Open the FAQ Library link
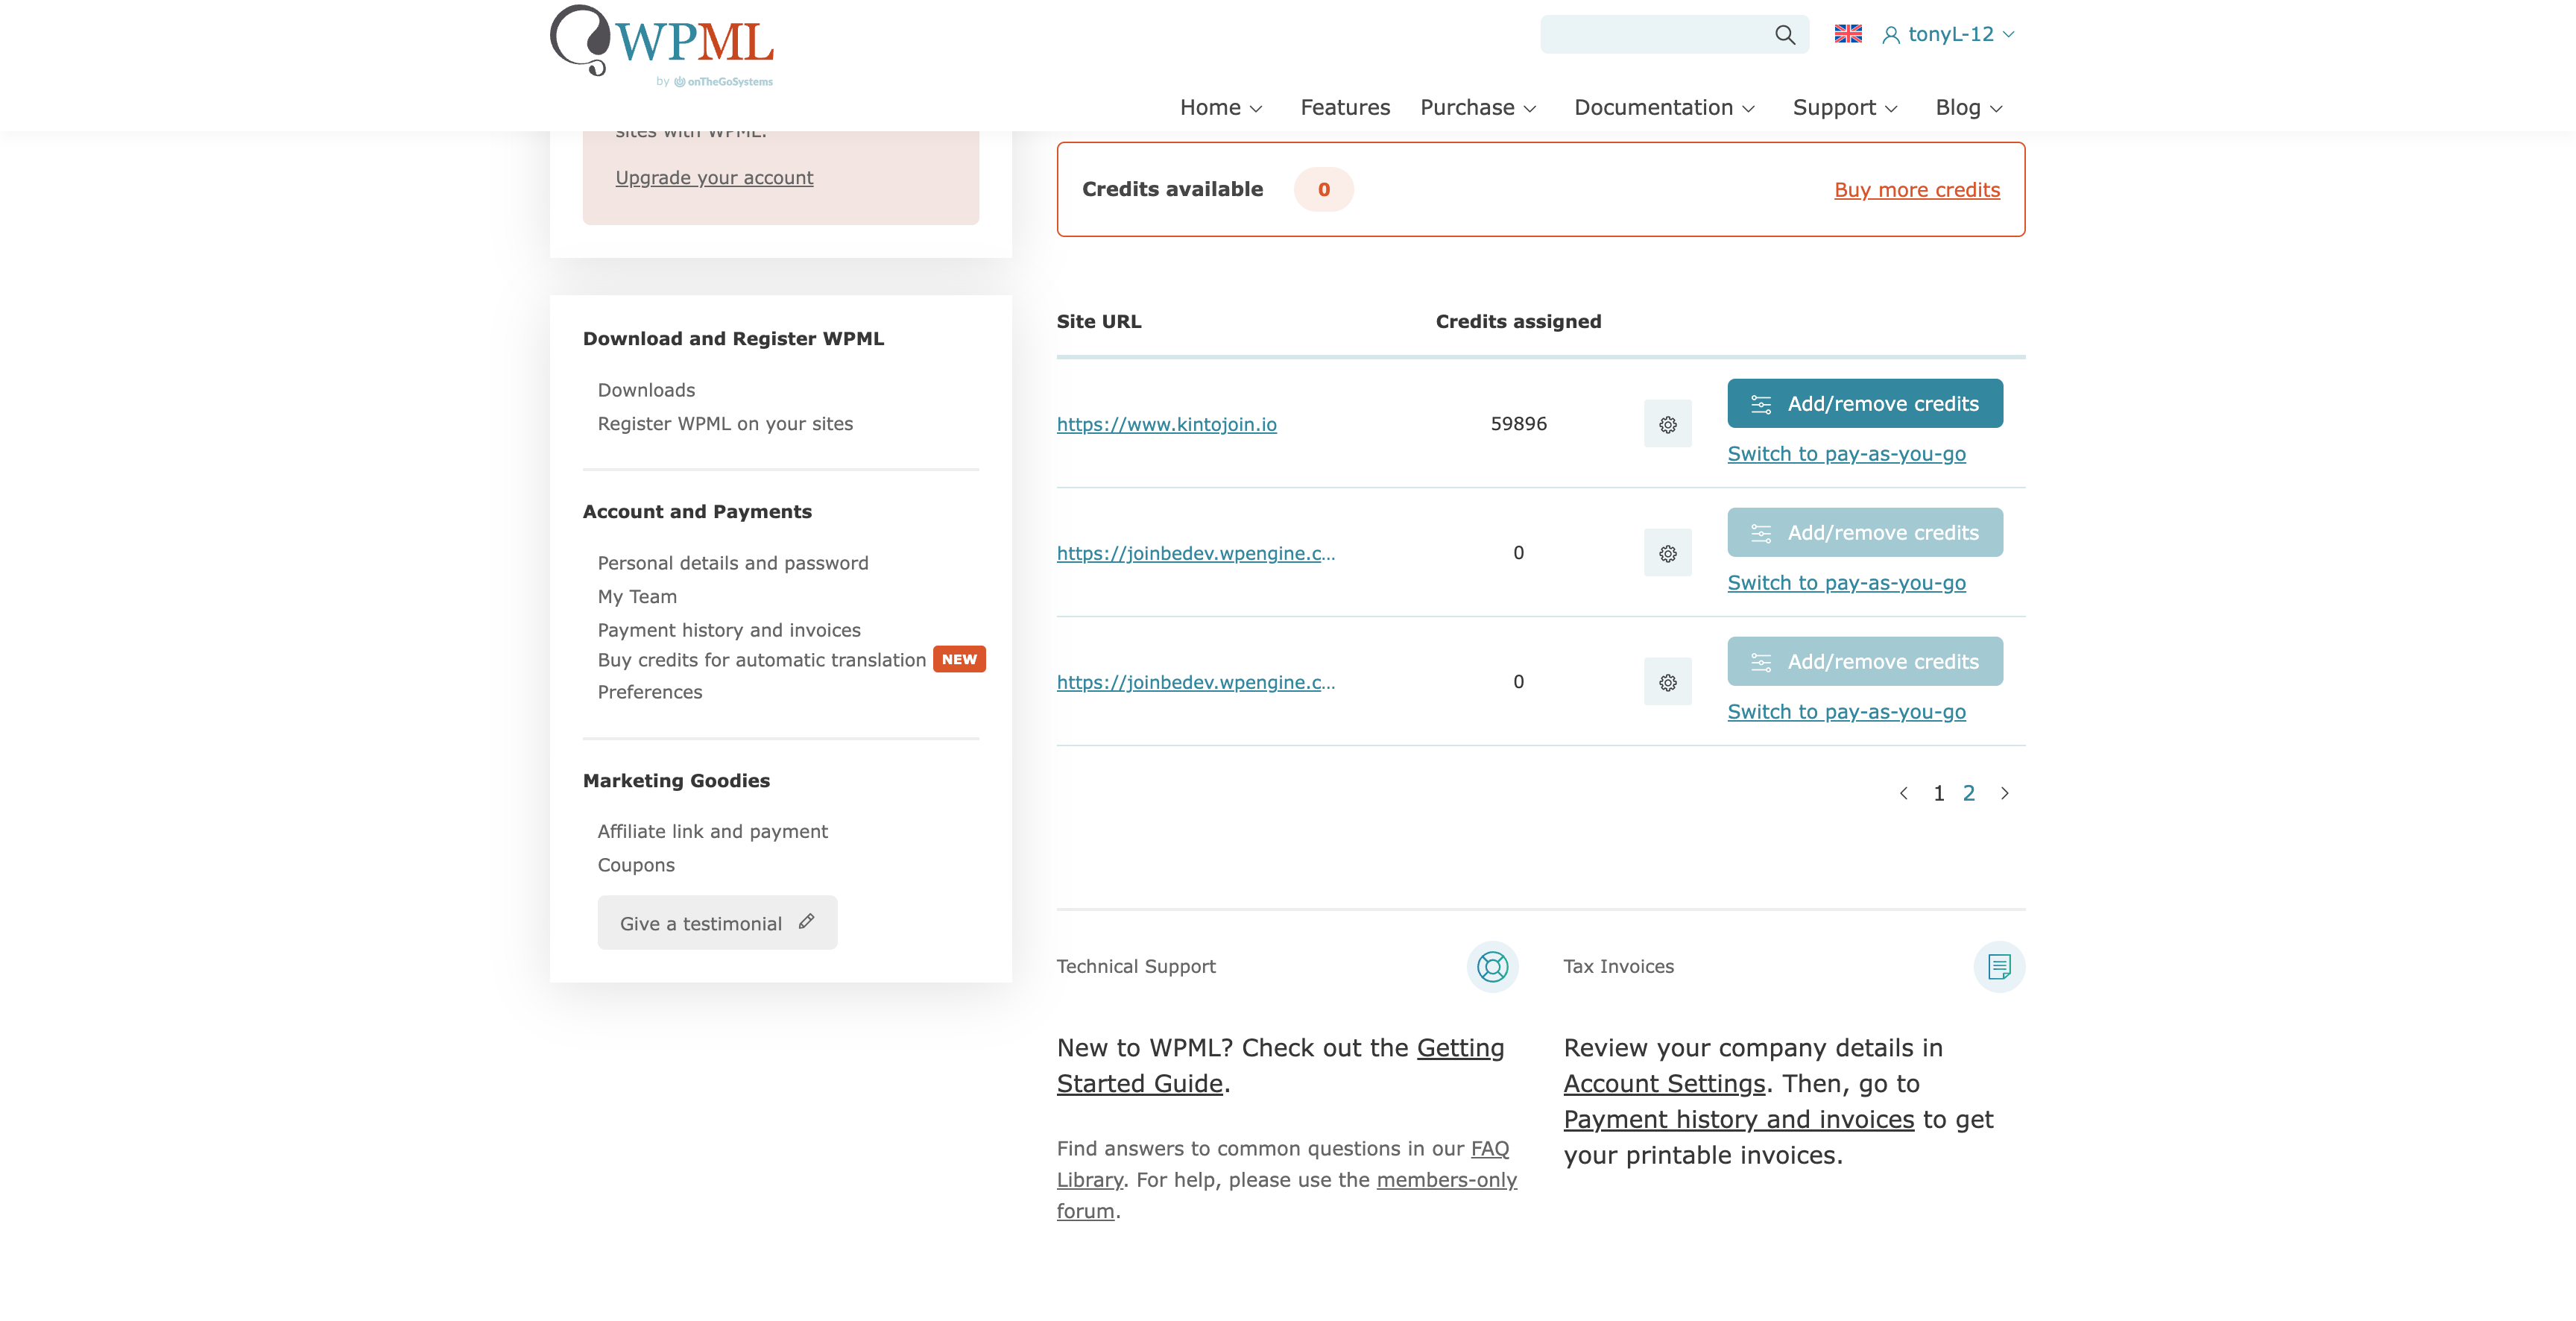The height and width of the screenshot is (1321, 2576). click(x=1283, y=1165)
